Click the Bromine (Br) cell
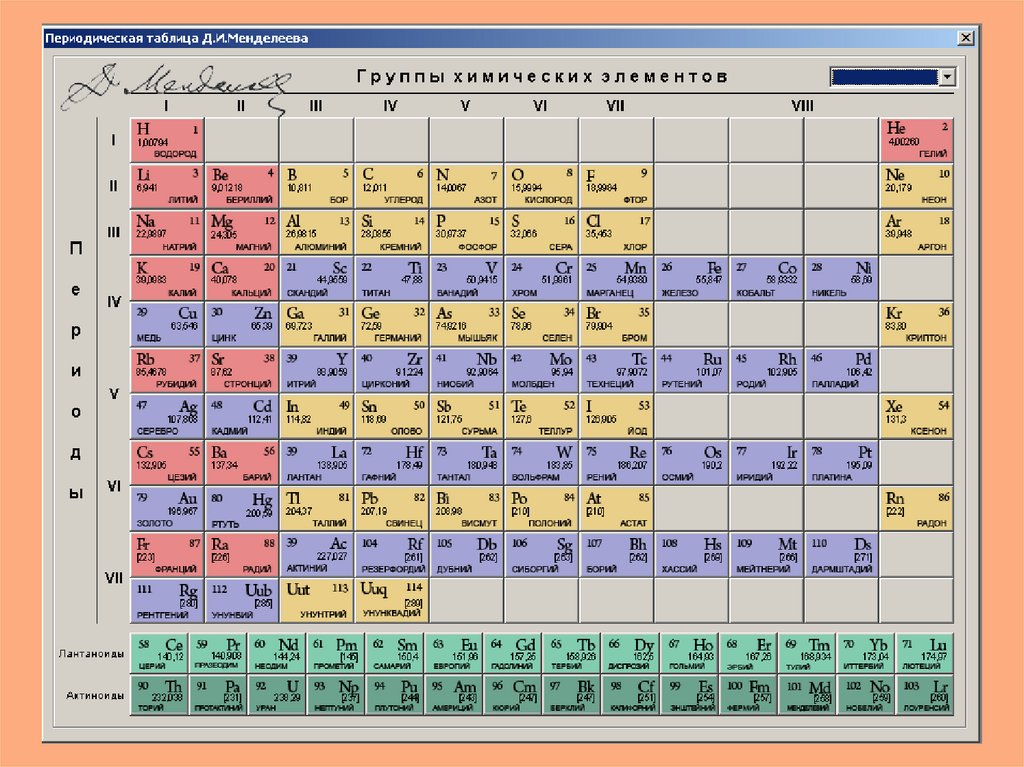 616,324
